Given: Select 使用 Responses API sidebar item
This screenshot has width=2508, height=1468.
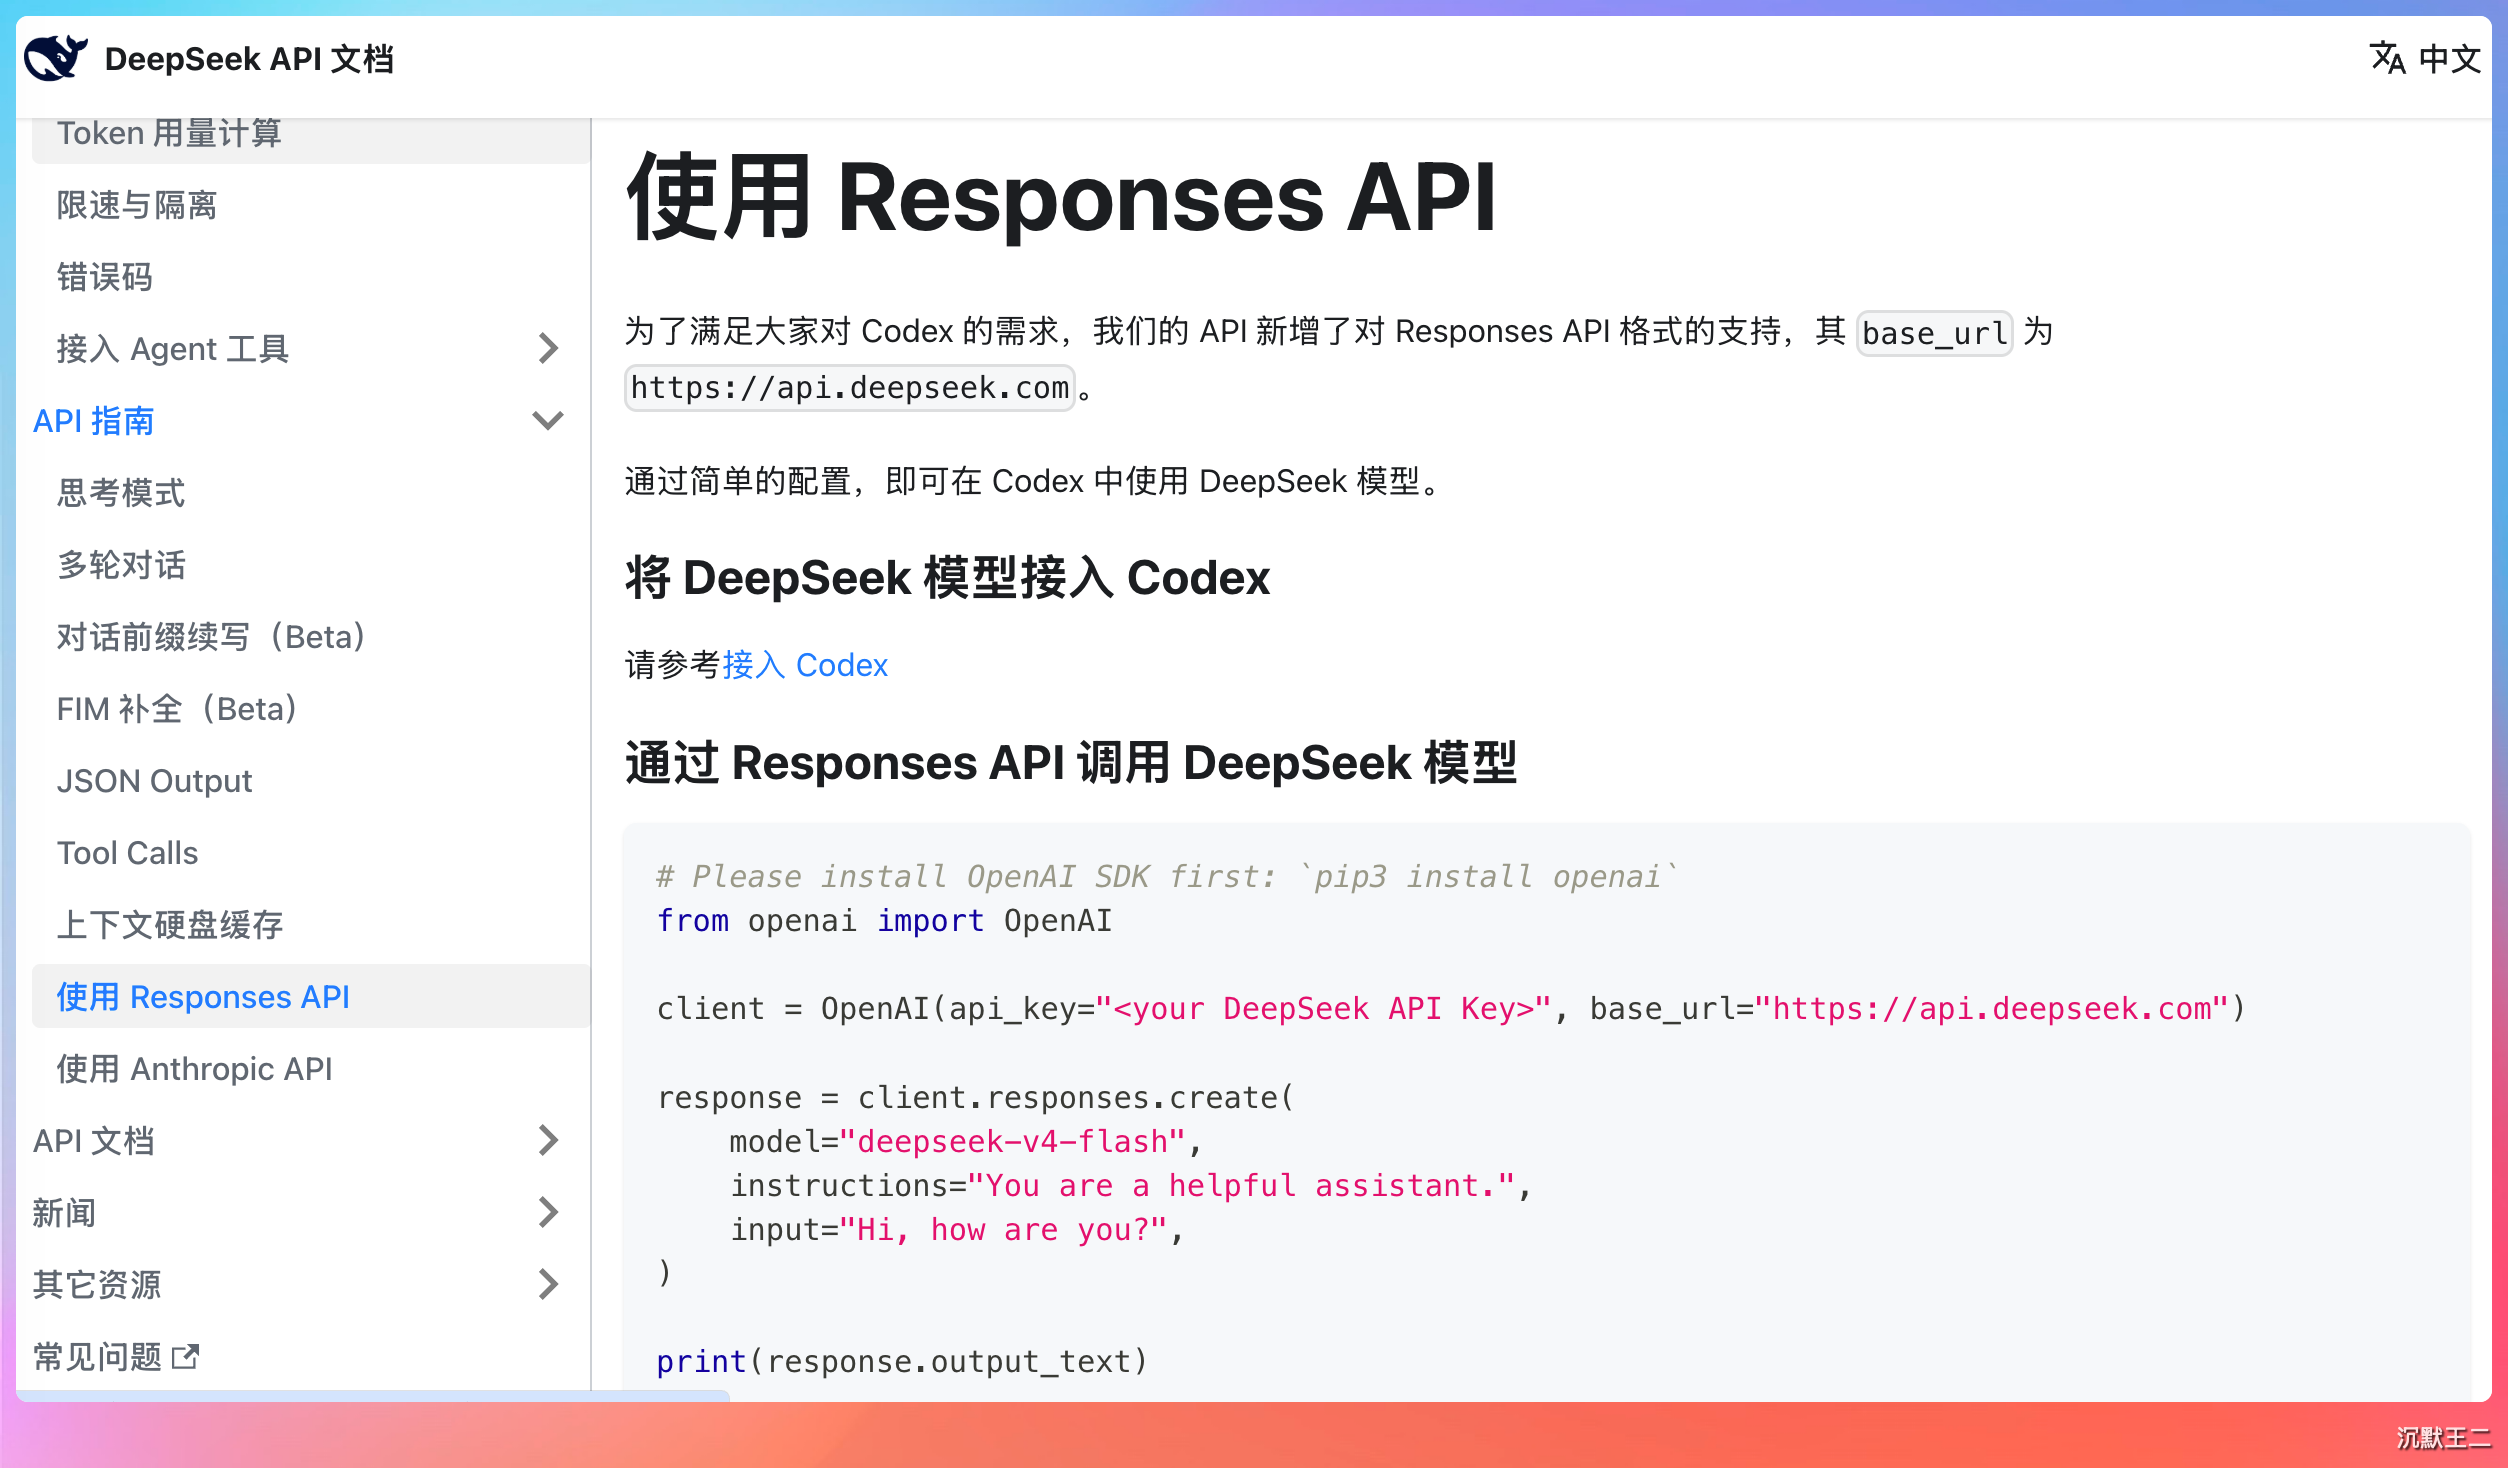Looking at the screenshot, I should click(x=311, y=996).
